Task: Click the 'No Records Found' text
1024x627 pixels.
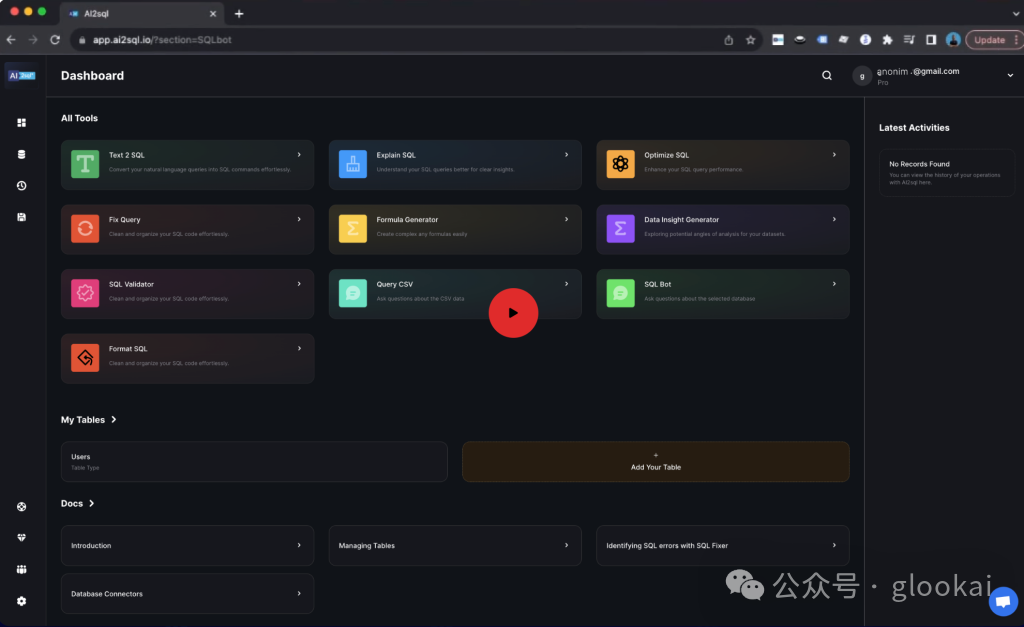Action: coord(919,164)
